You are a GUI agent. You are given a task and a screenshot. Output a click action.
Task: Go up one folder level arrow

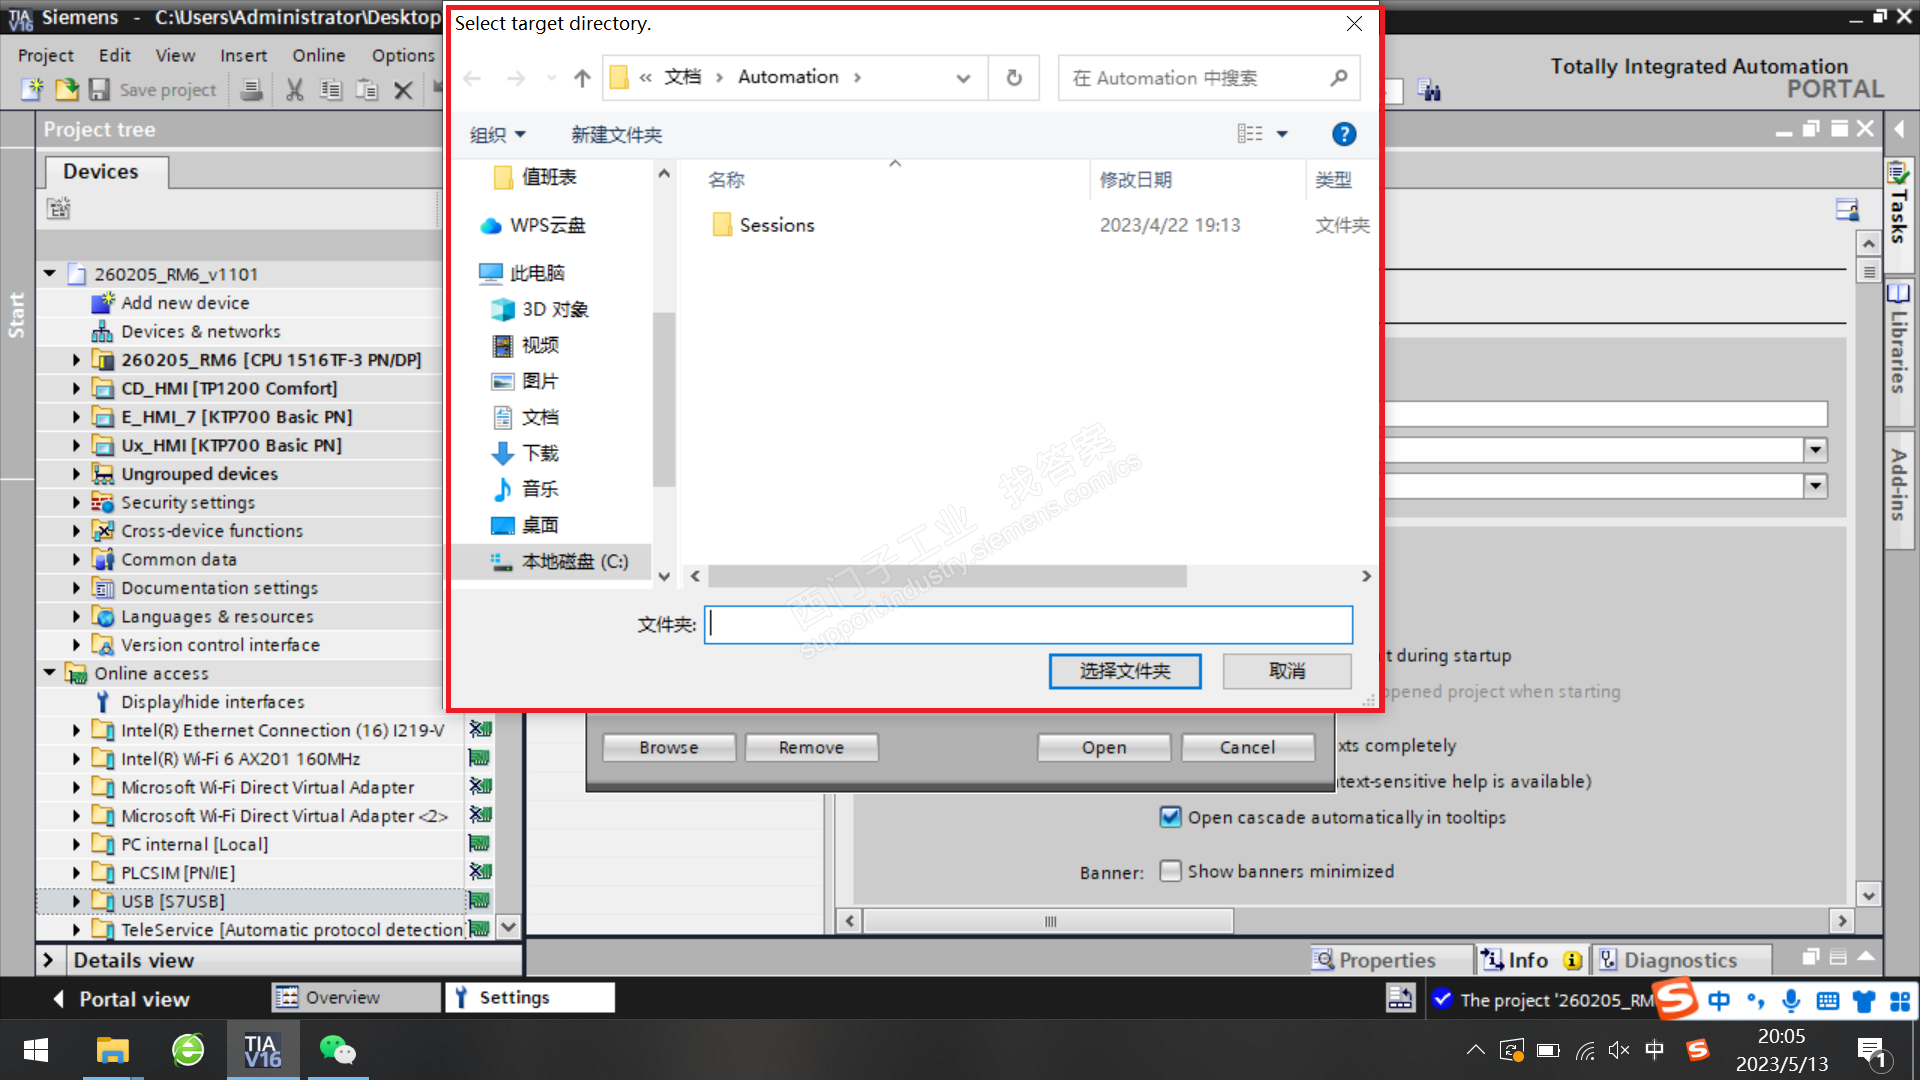(x=582, y=78)
